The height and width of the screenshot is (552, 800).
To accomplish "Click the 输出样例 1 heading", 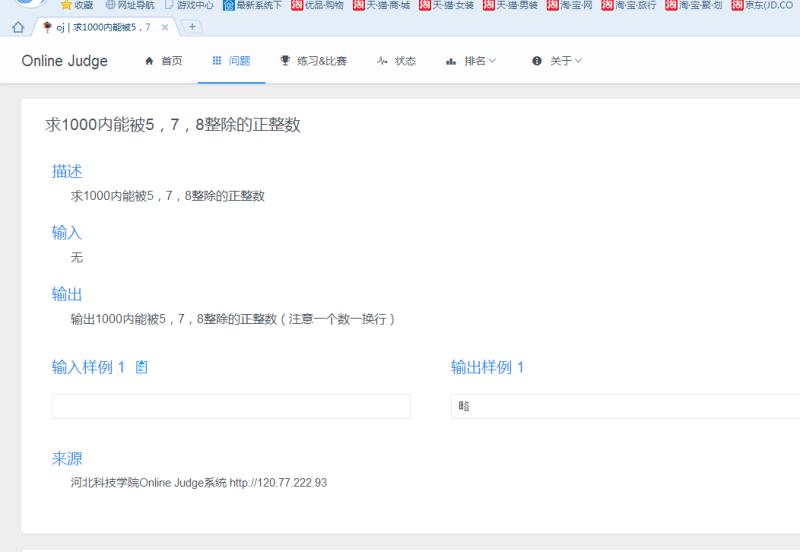I will click(487, 367).
